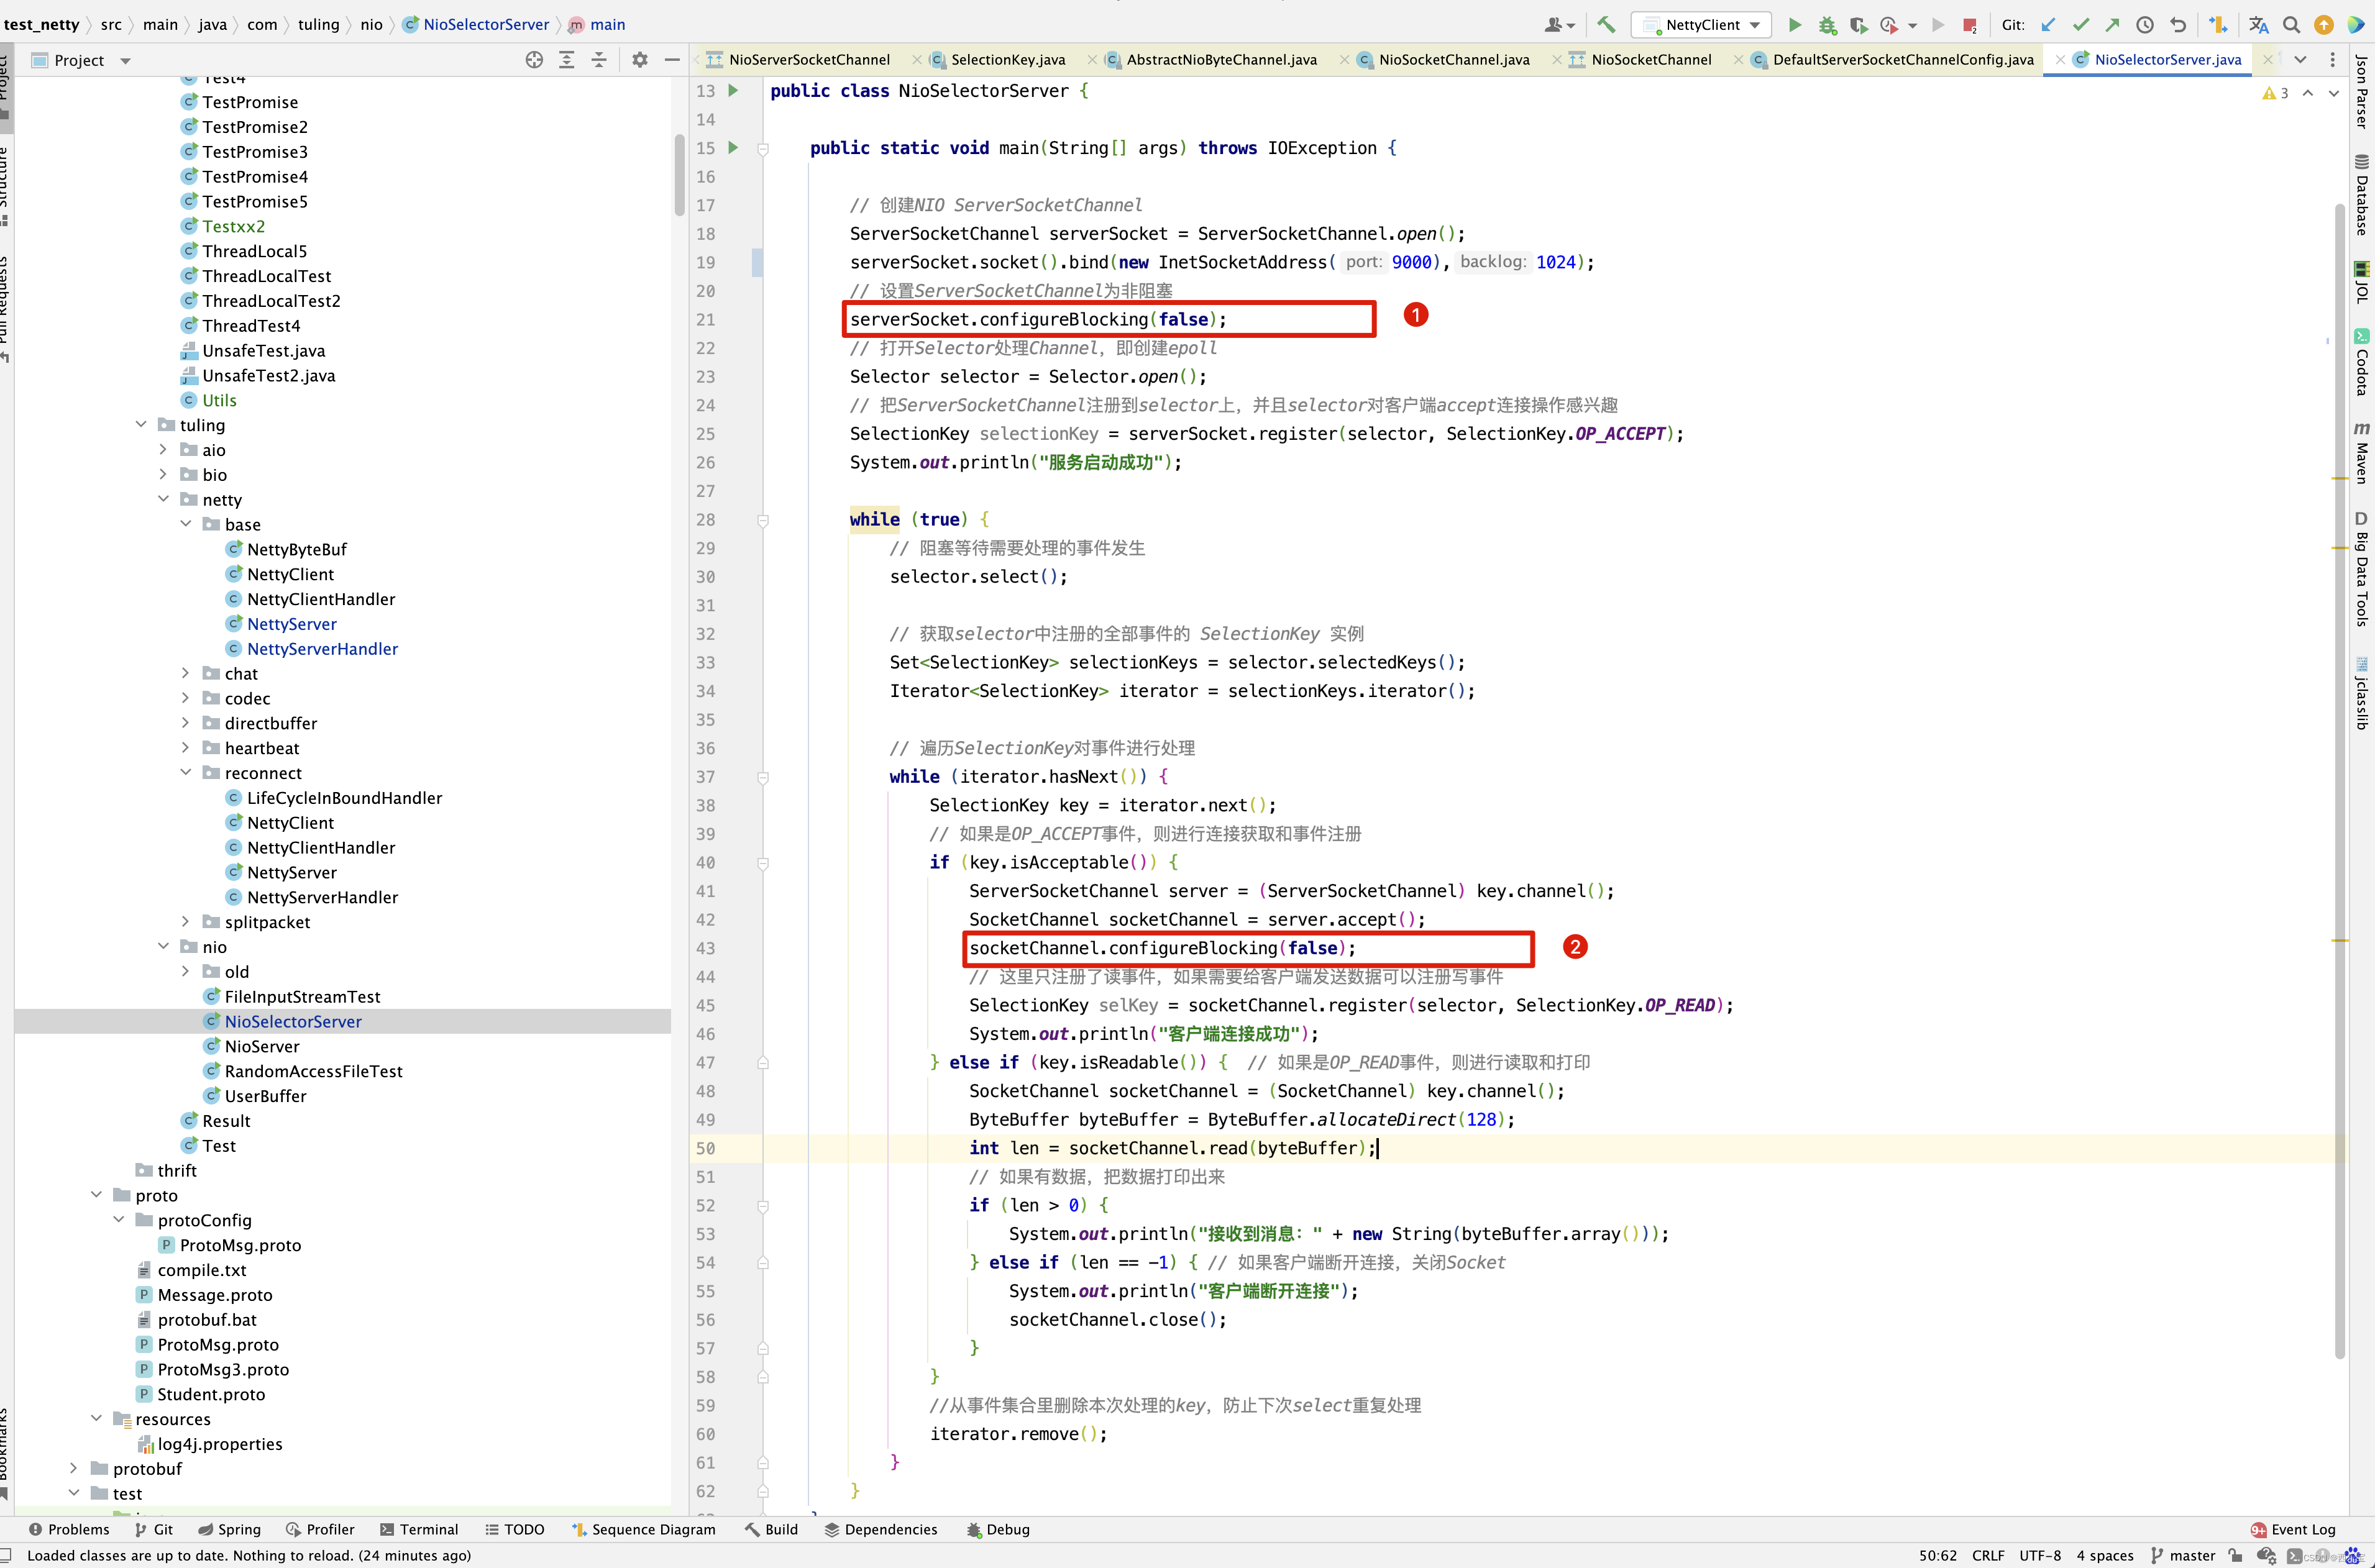Collapse the reconnect folder
This screenshot has width=2375, height=1568.
(x=185, y=772)
